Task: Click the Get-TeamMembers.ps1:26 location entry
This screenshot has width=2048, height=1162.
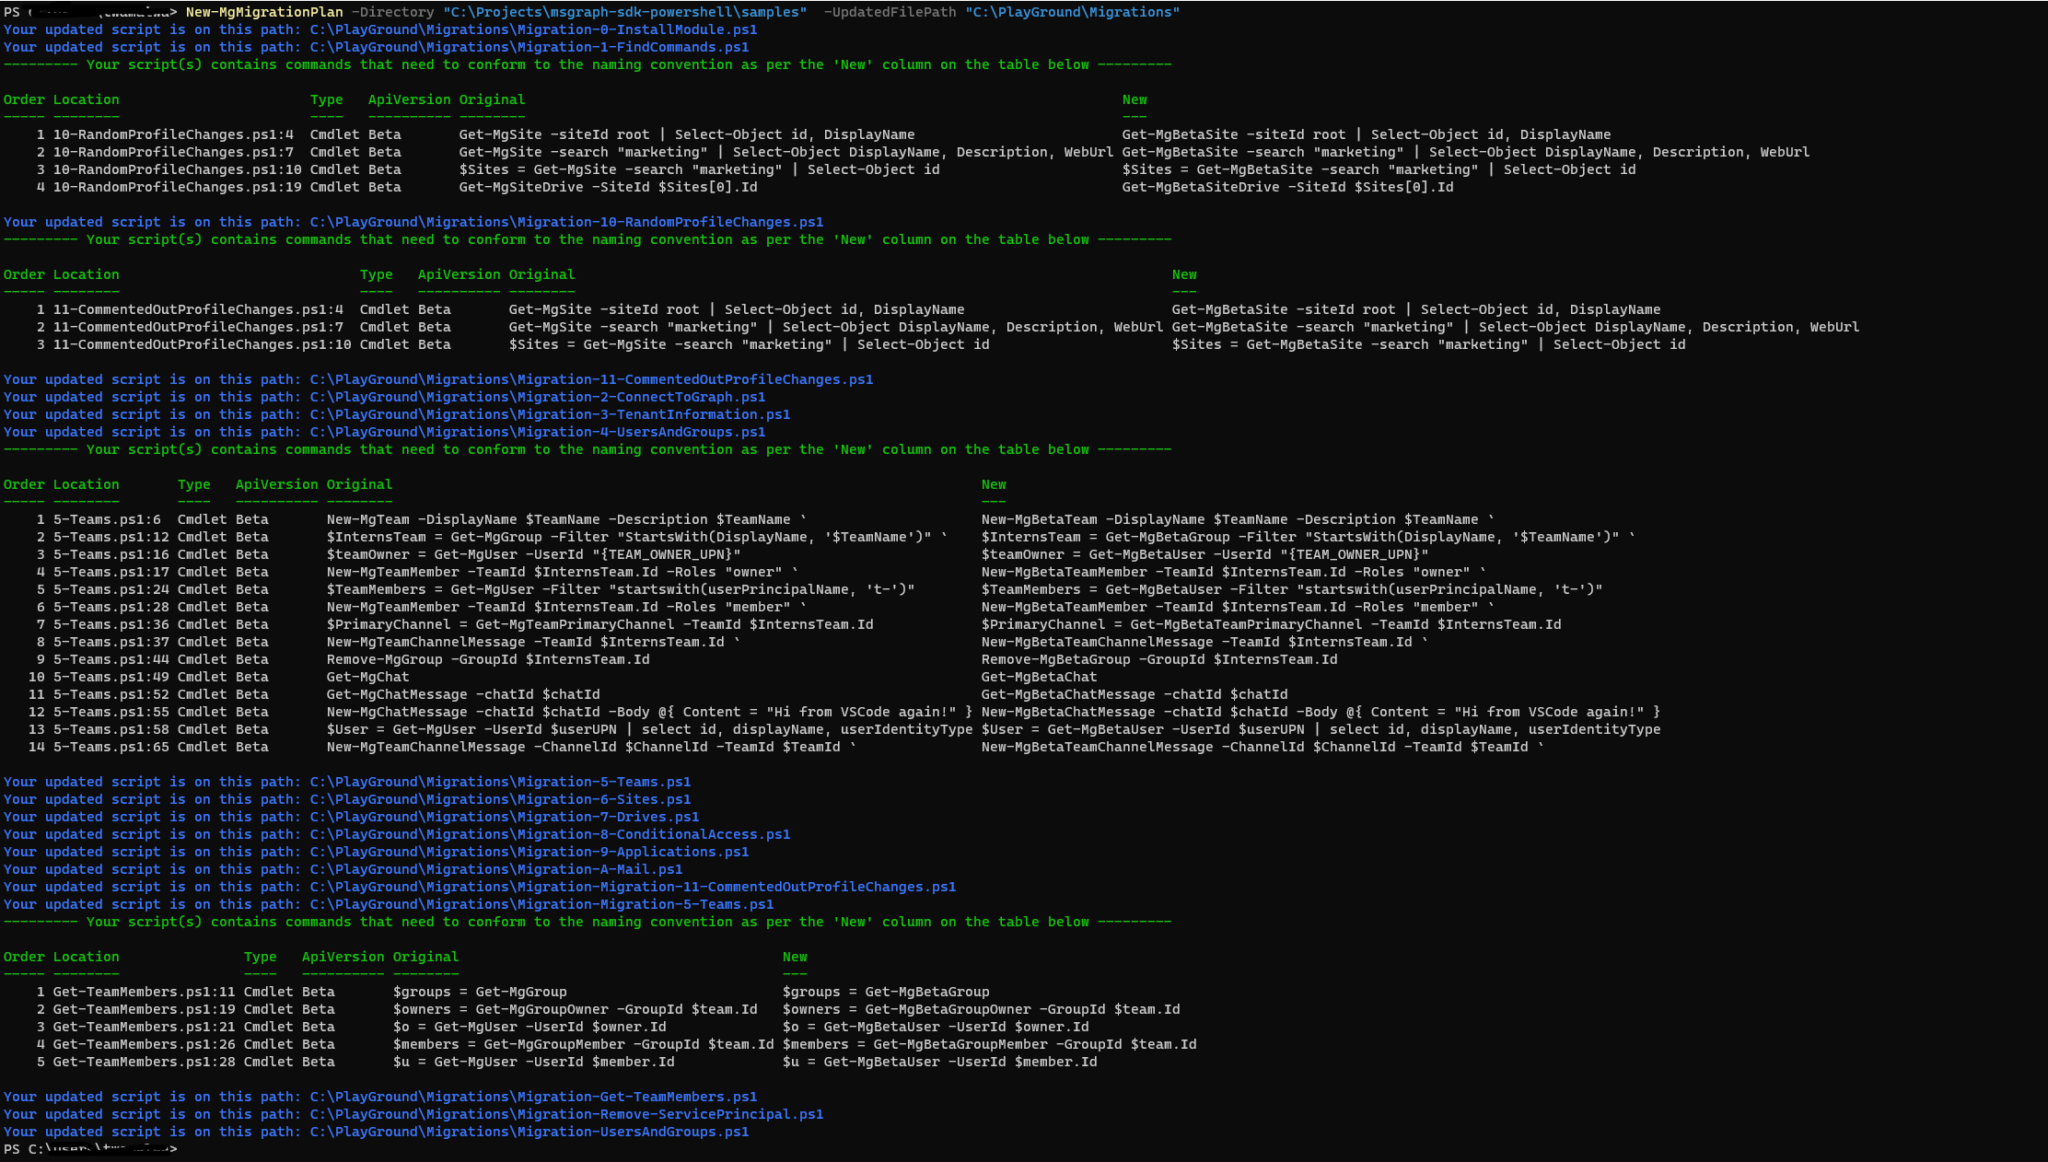Action: click(x=144, y=1044)
